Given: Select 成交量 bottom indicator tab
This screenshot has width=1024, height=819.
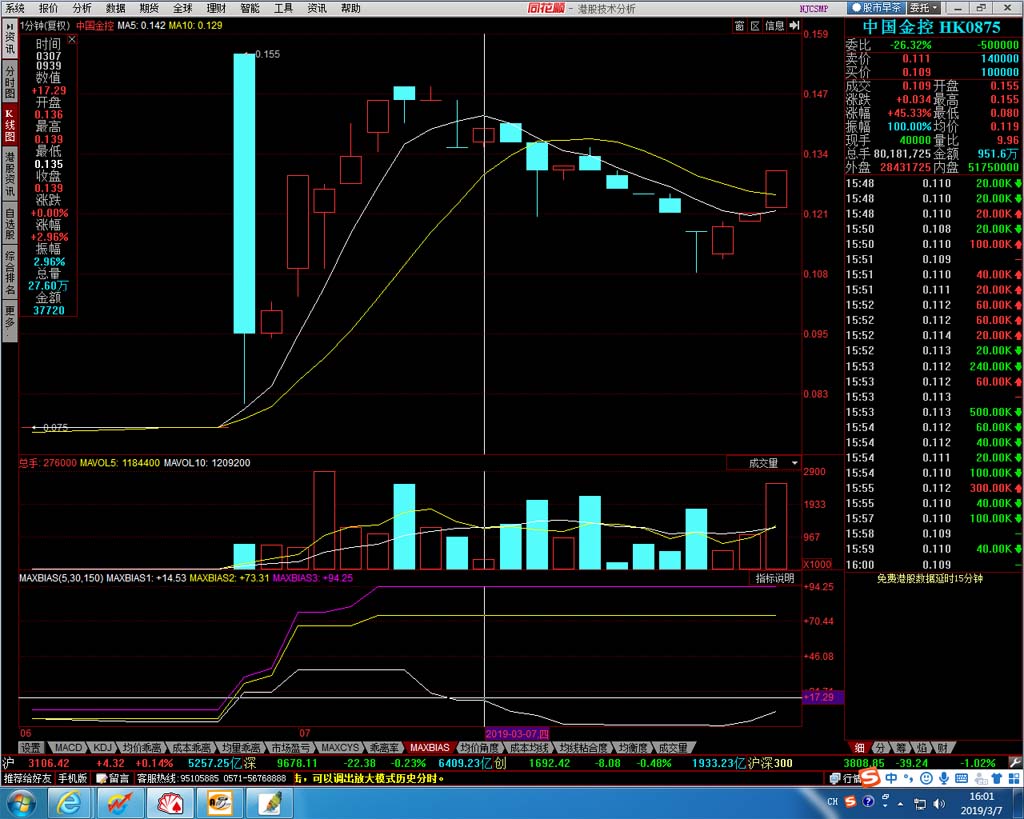Looking at the screenshot, I should (x=673, y=747).
